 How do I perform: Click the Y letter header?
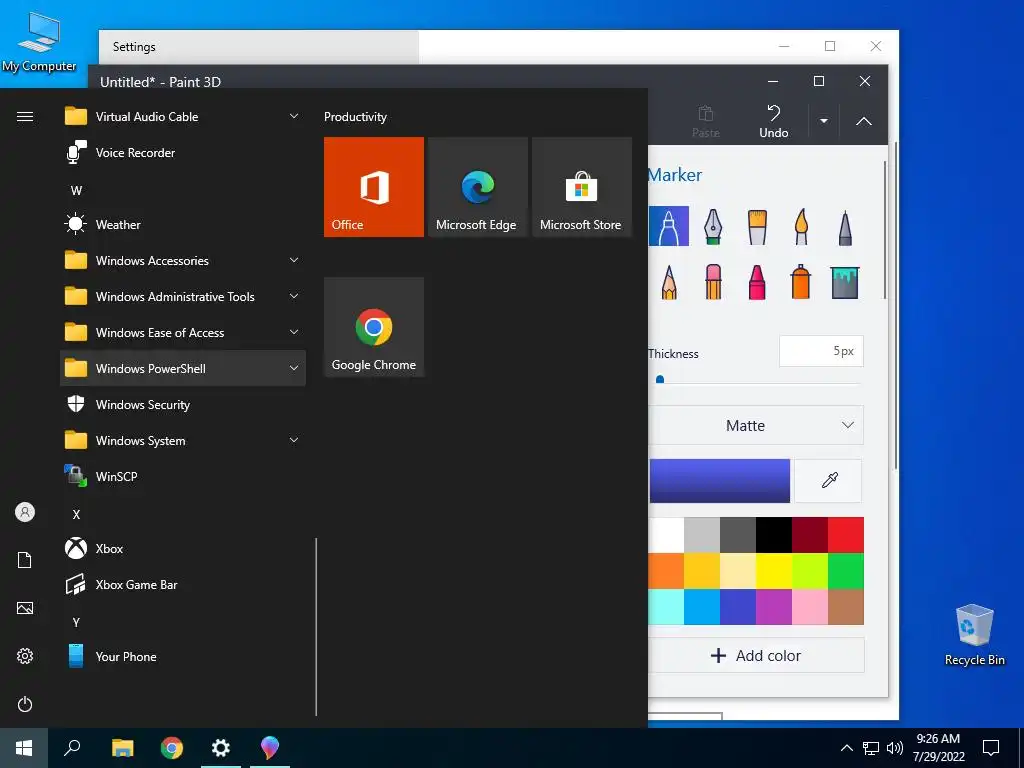point(76,622)
